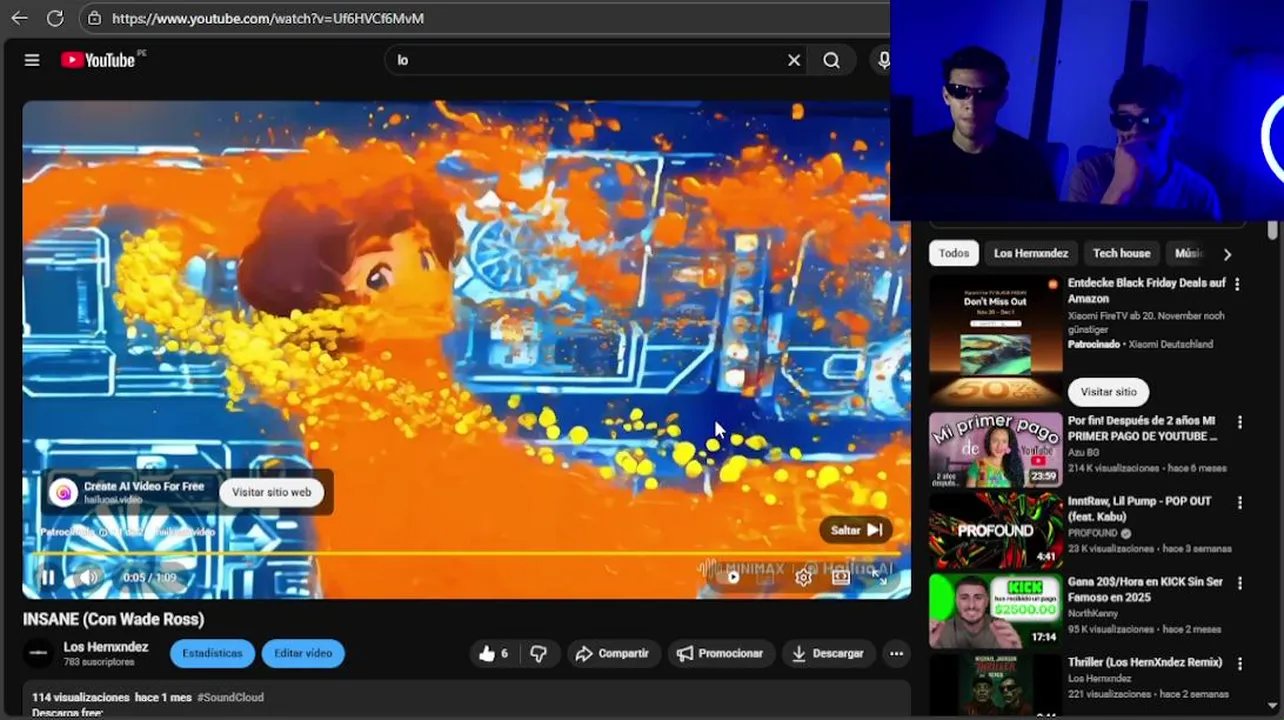Click Visitar sitio web on the ad overlay
1284x720 pixels.
click(x=271, y=492)
